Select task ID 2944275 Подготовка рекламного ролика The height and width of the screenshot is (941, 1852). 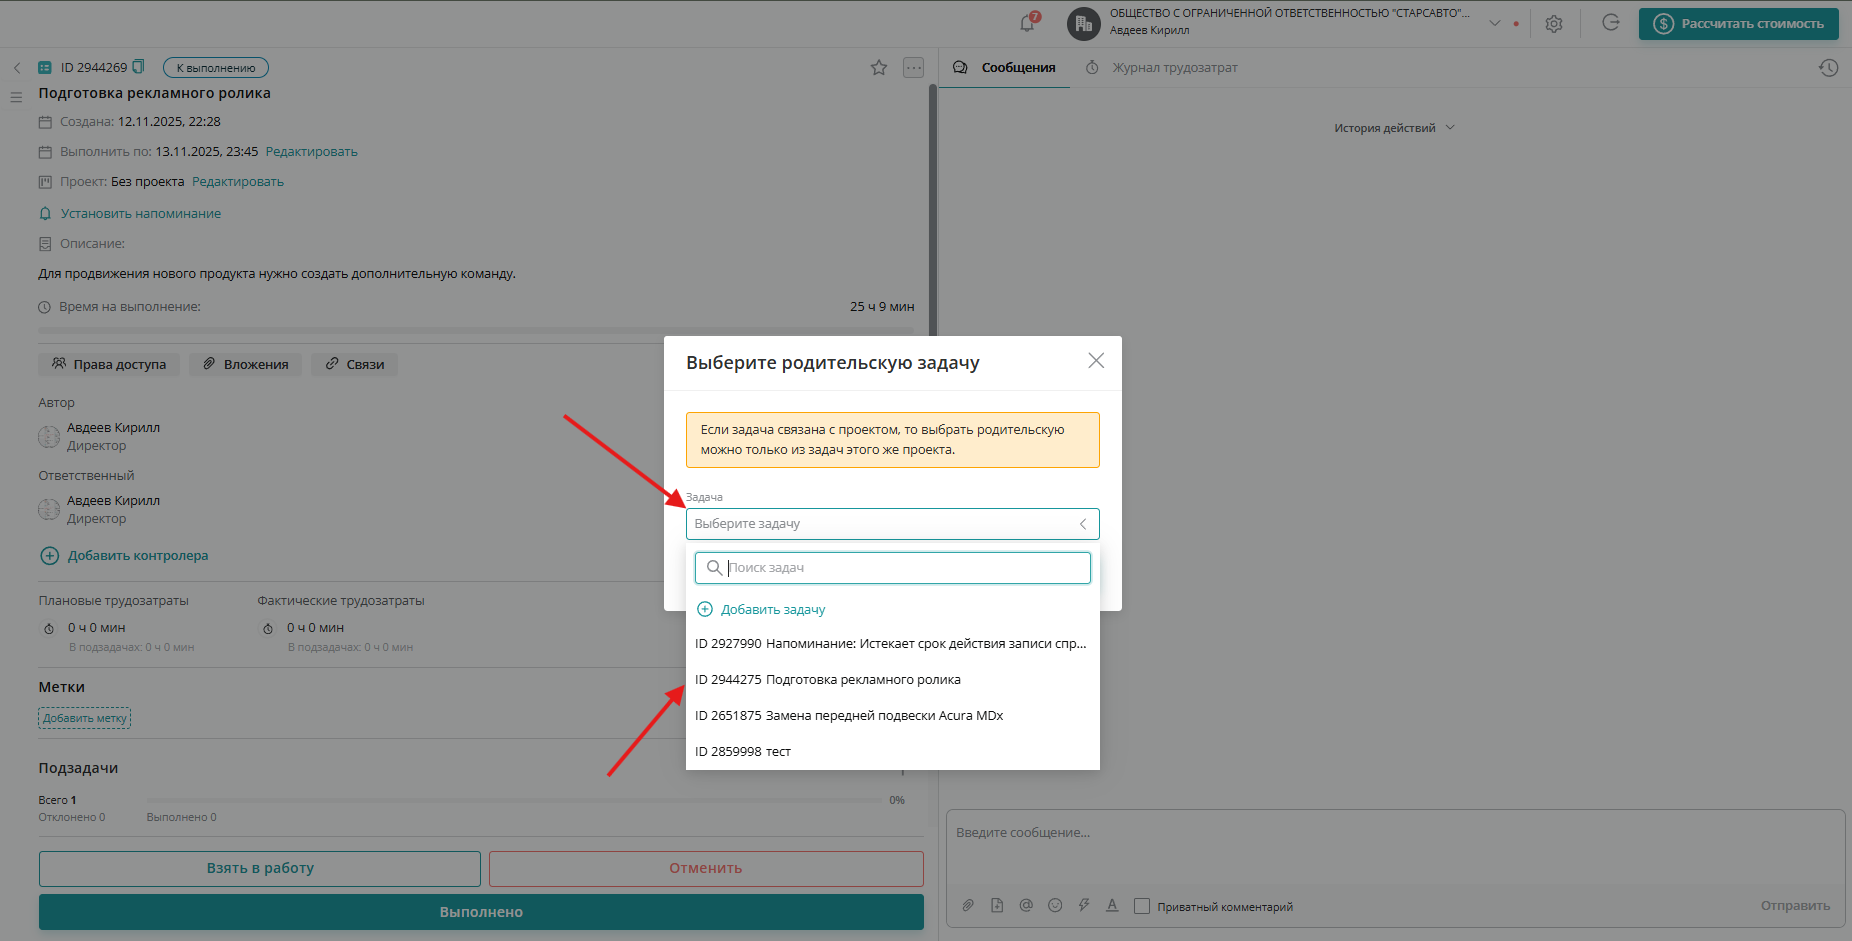[x=893, y=680]
